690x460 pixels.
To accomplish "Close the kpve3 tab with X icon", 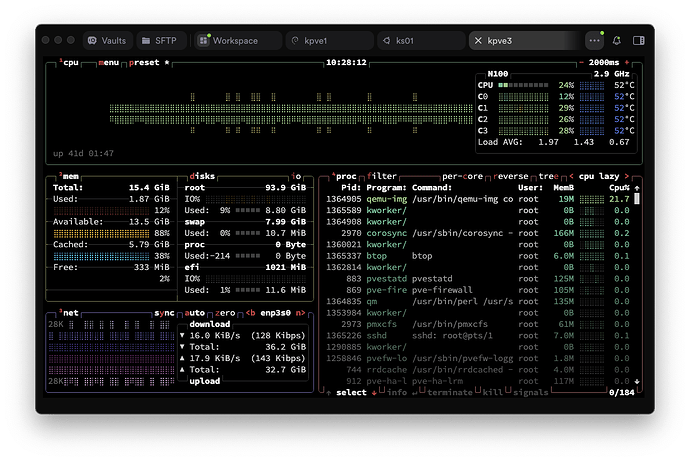I will tap(478, 40).
